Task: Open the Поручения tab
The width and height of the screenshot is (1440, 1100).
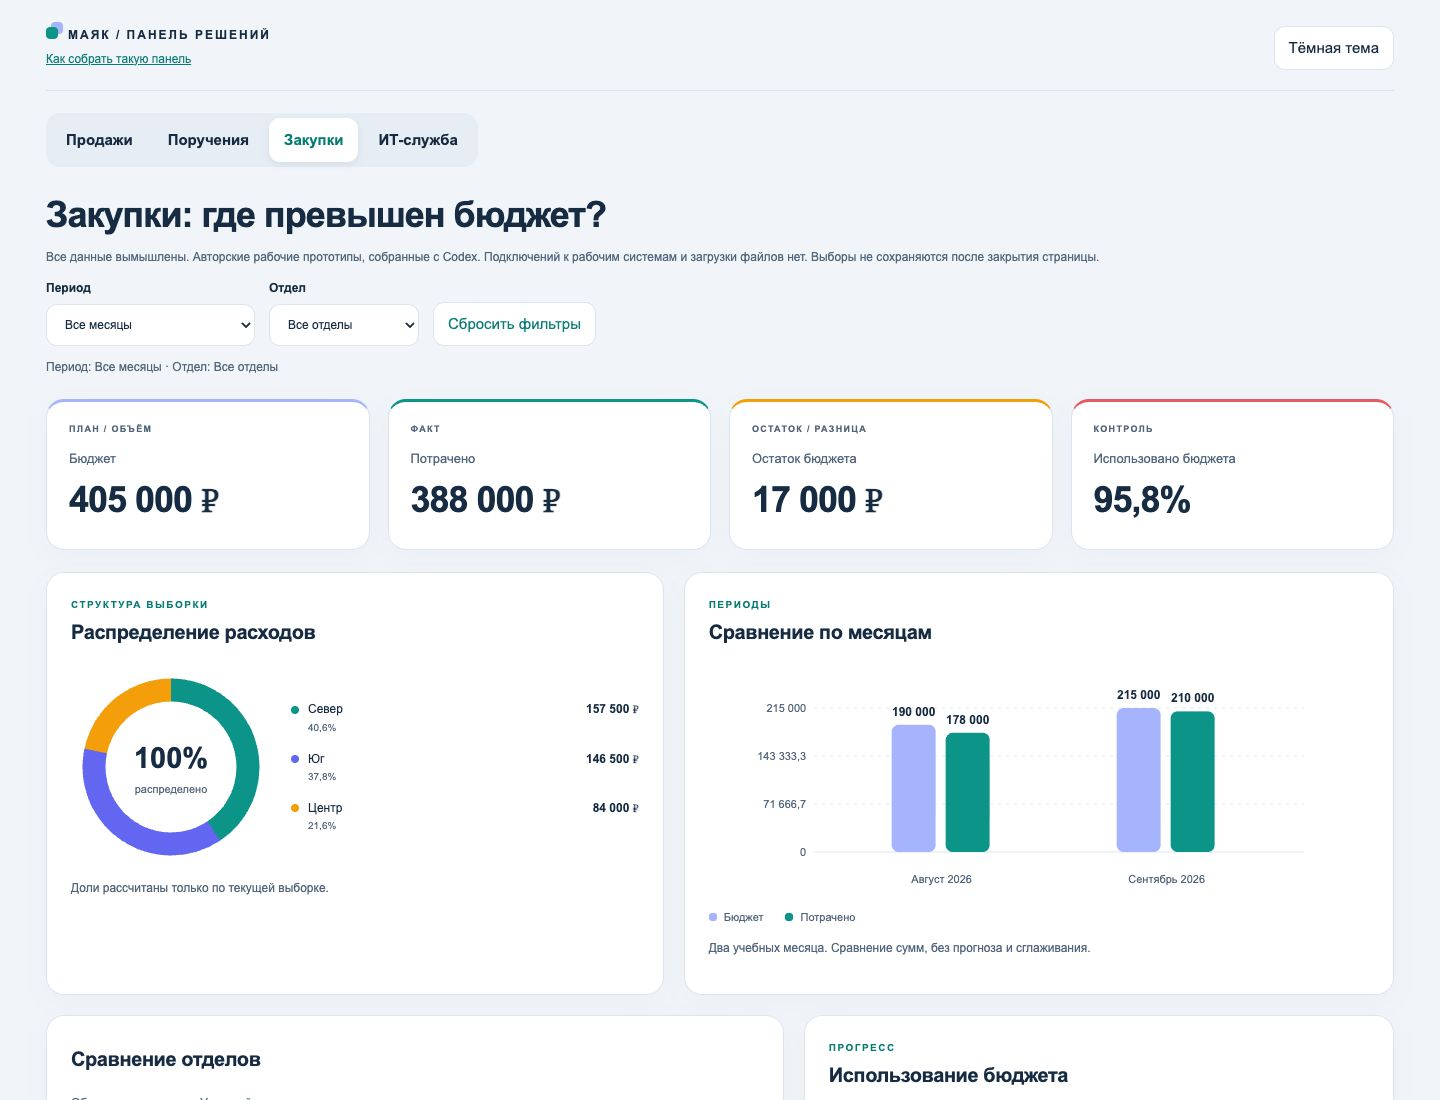Action: tap(208, 140)
